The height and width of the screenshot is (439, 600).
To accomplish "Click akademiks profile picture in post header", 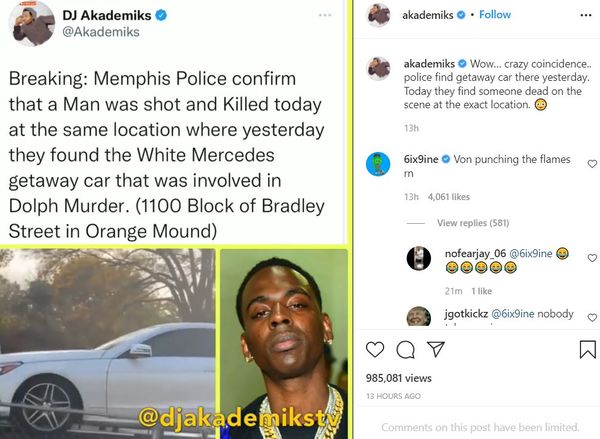I will pos(378,15).
